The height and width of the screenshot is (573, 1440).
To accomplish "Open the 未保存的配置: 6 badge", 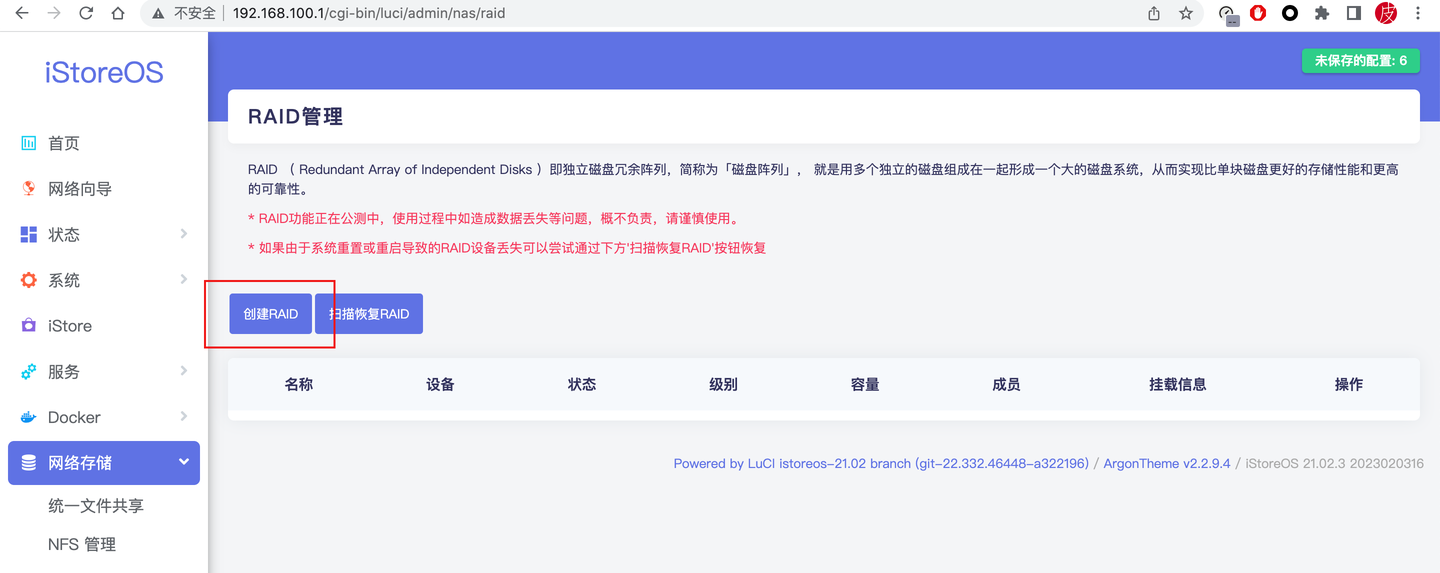I will (1361, 61).
